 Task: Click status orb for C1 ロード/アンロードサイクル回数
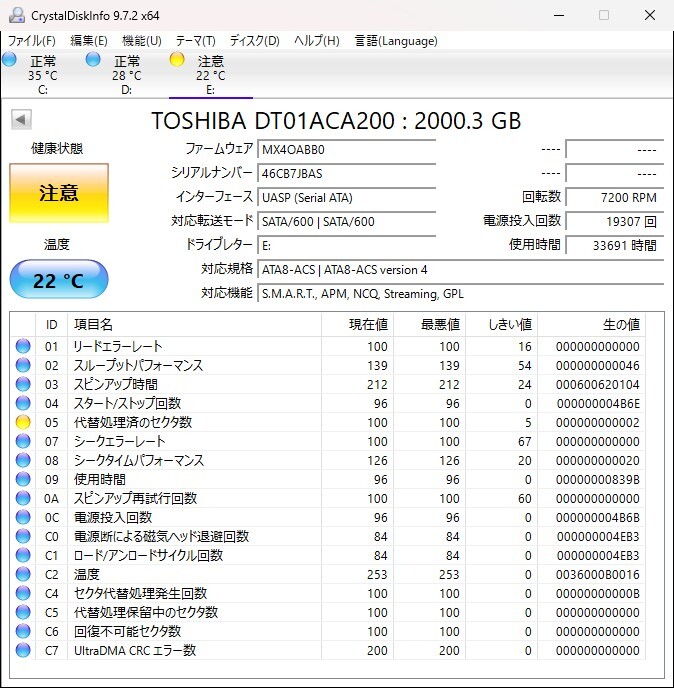pyautogui.click(x=23, y=555)
